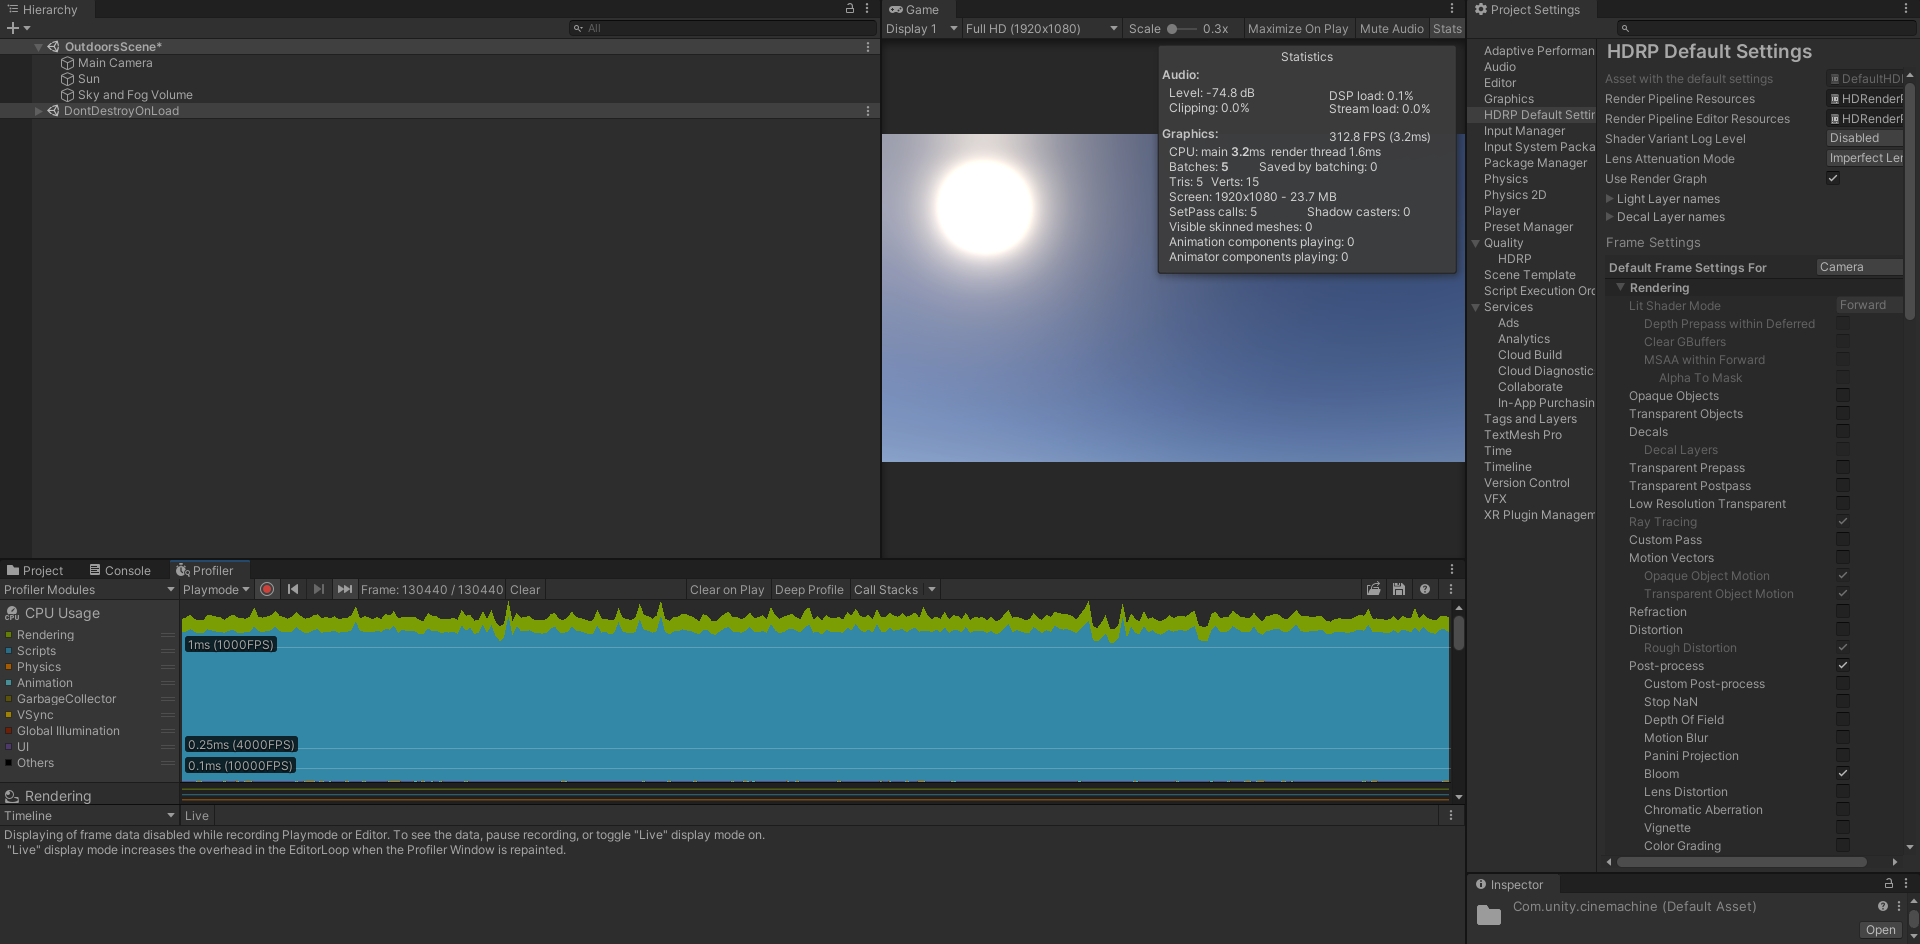Enable the Opaque Objects frame setting

coord(1842,395)
